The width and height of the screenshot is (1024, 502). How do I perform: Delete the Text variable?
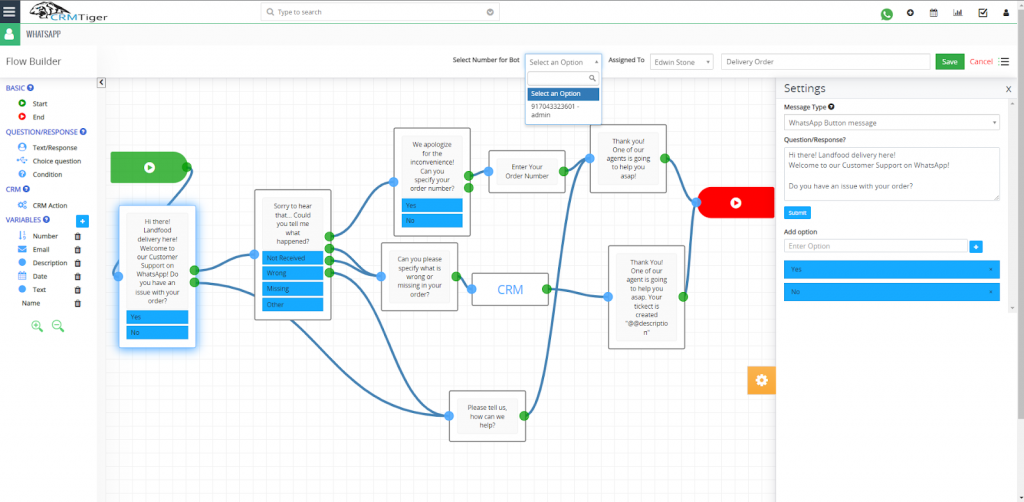[x=78, y=290]
